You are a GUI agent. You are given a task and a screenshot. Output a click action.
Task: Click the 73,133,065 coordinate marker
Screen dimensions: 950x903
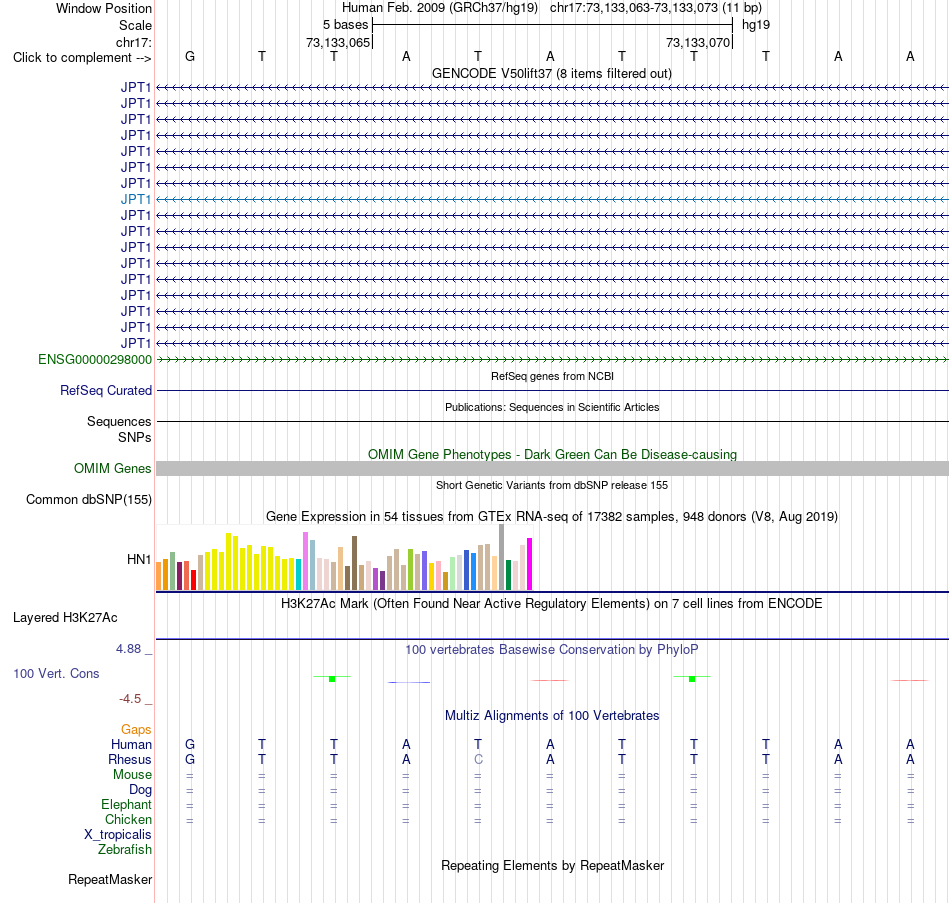click(x=338, y=42)
